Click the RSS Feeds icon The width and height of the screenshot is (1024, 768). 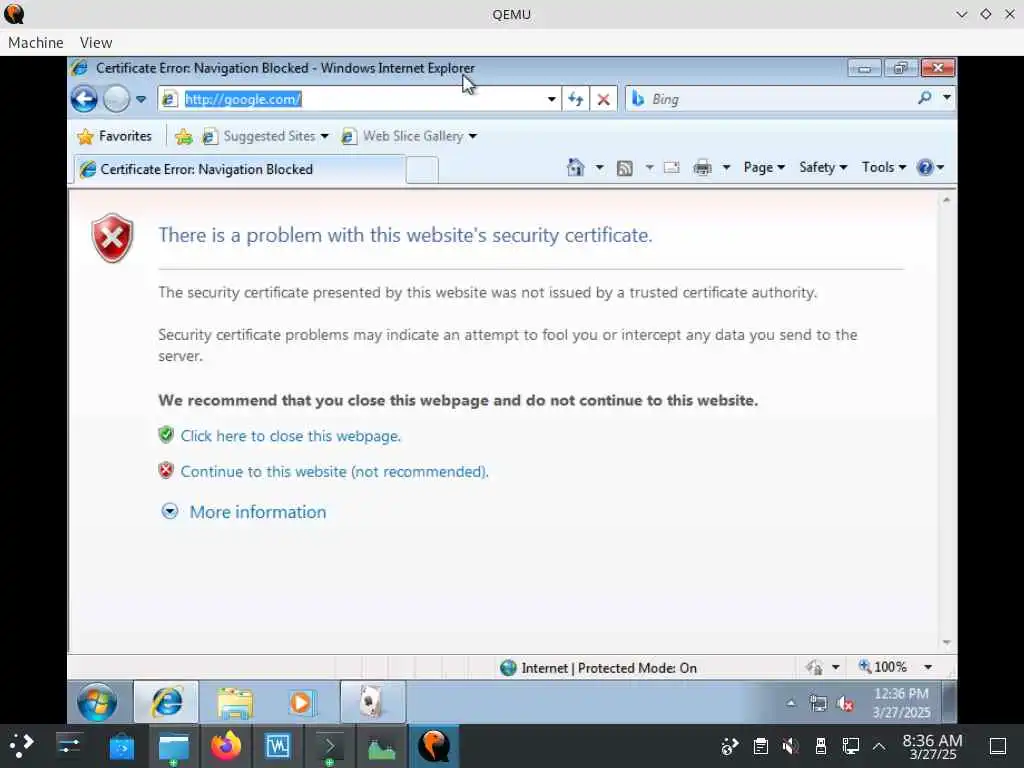[x=624, y=168]
